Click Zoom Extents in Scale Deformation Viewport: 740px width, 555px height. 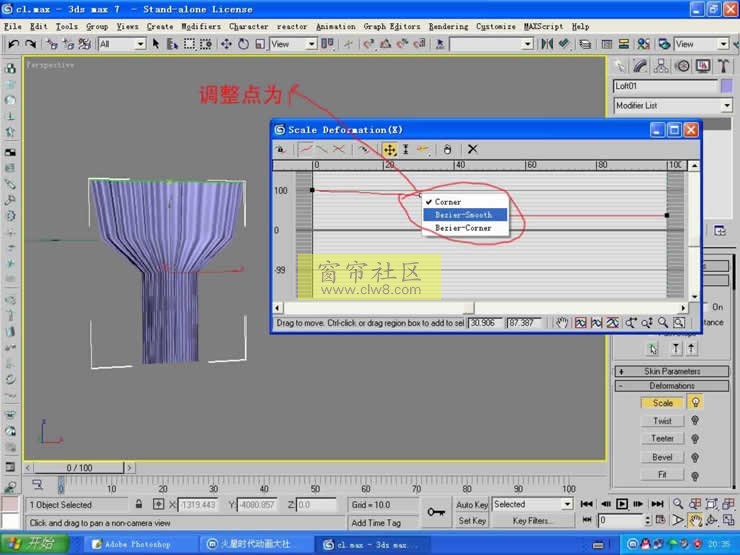point(580,323)
